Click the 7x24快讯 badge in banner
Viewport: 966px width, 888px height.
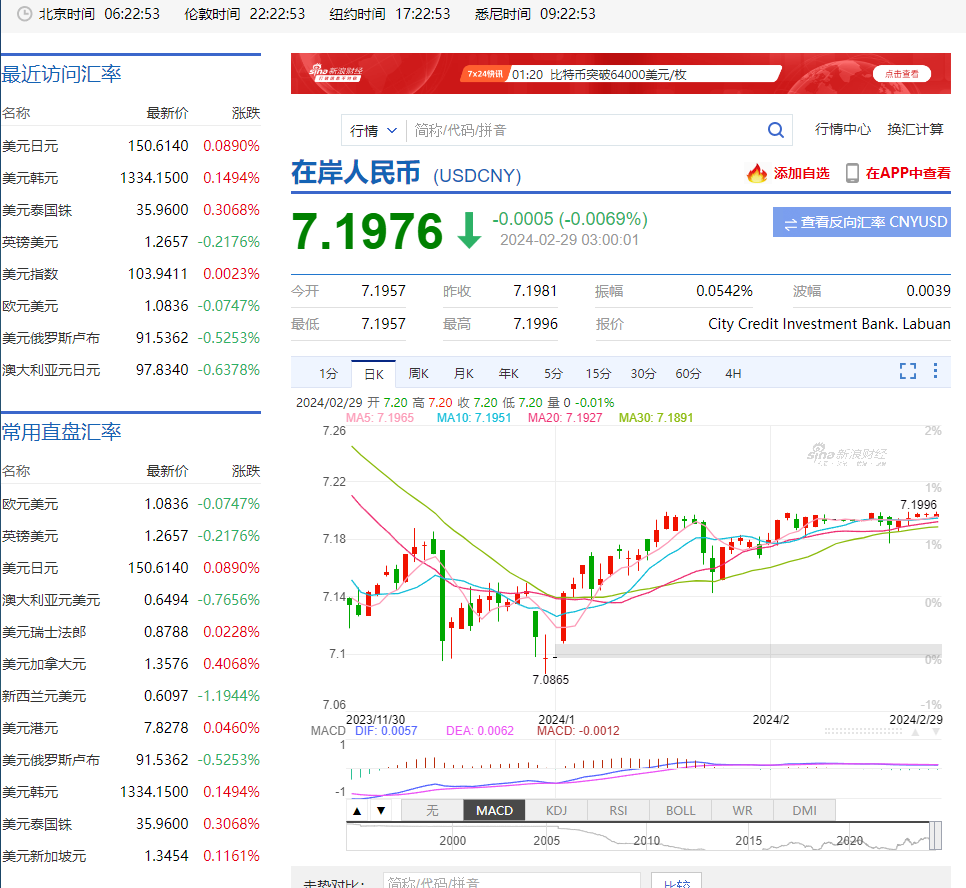485,74
